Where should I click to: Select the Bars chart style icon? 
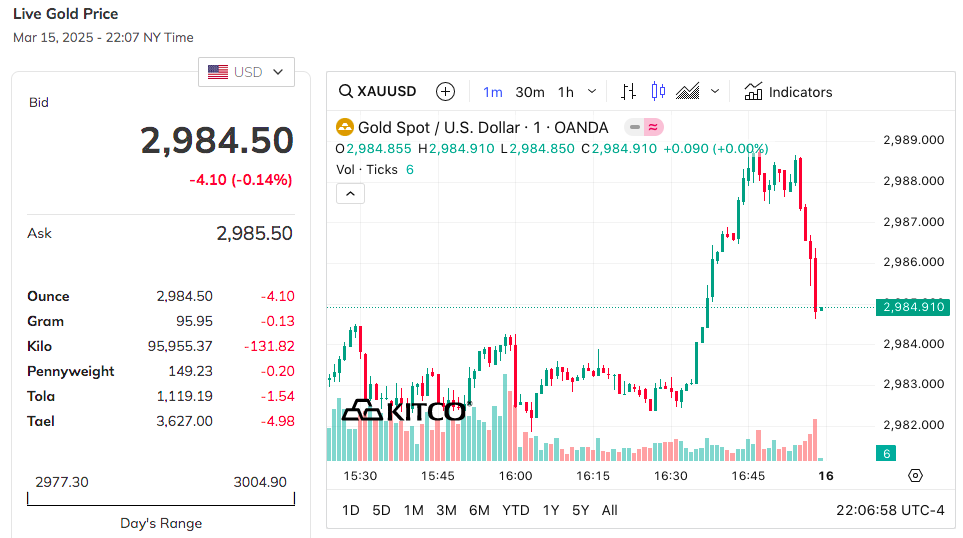coord(628,92)
